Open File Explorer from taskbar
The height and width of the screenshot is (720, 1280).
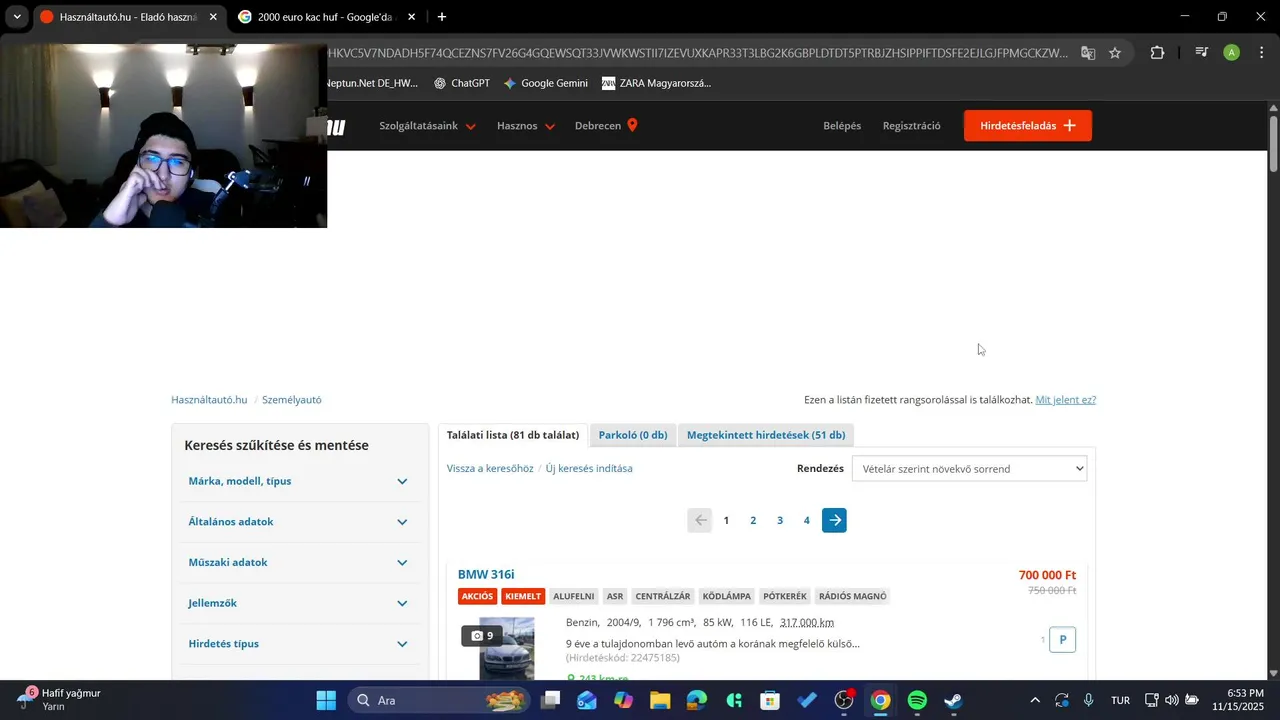pyautogui.click(x=660, y=700)
